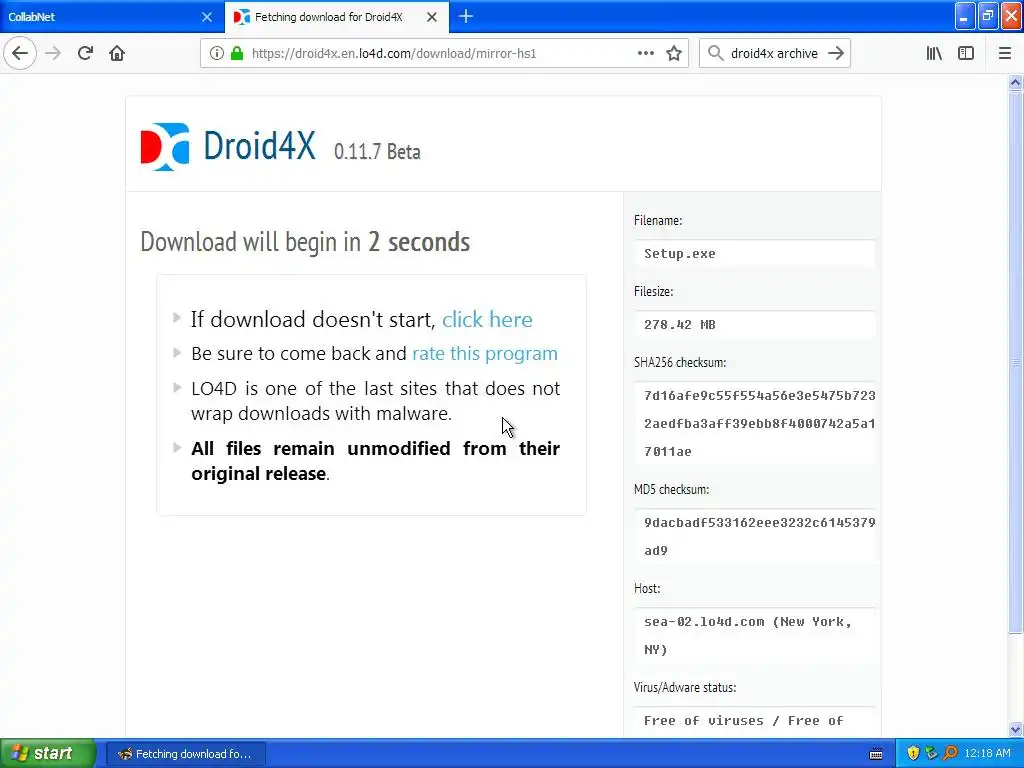Toggle the sidebar view icon

point(965,53)
